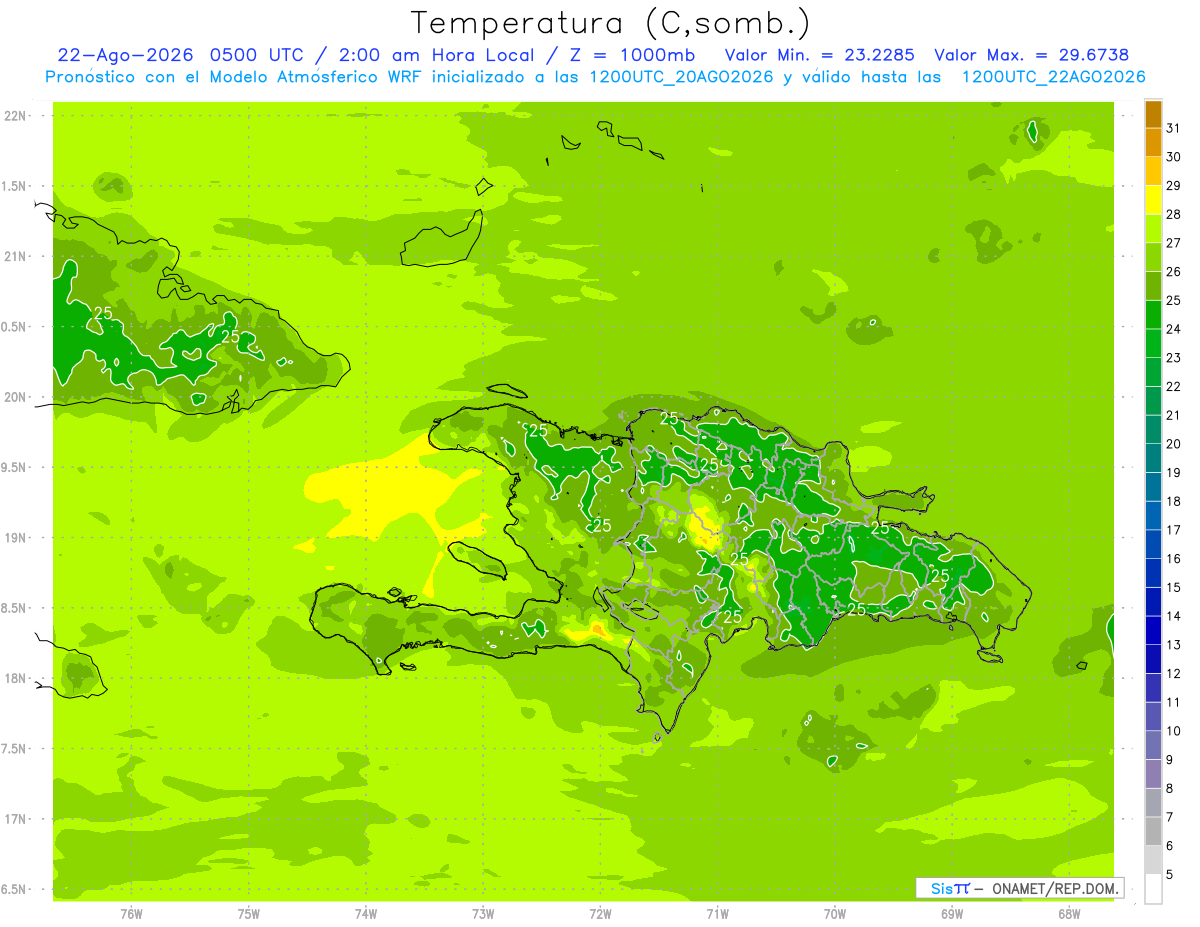
Task: Click the orange 31 degree color swatch
Action: click(x=1153, y=115)
